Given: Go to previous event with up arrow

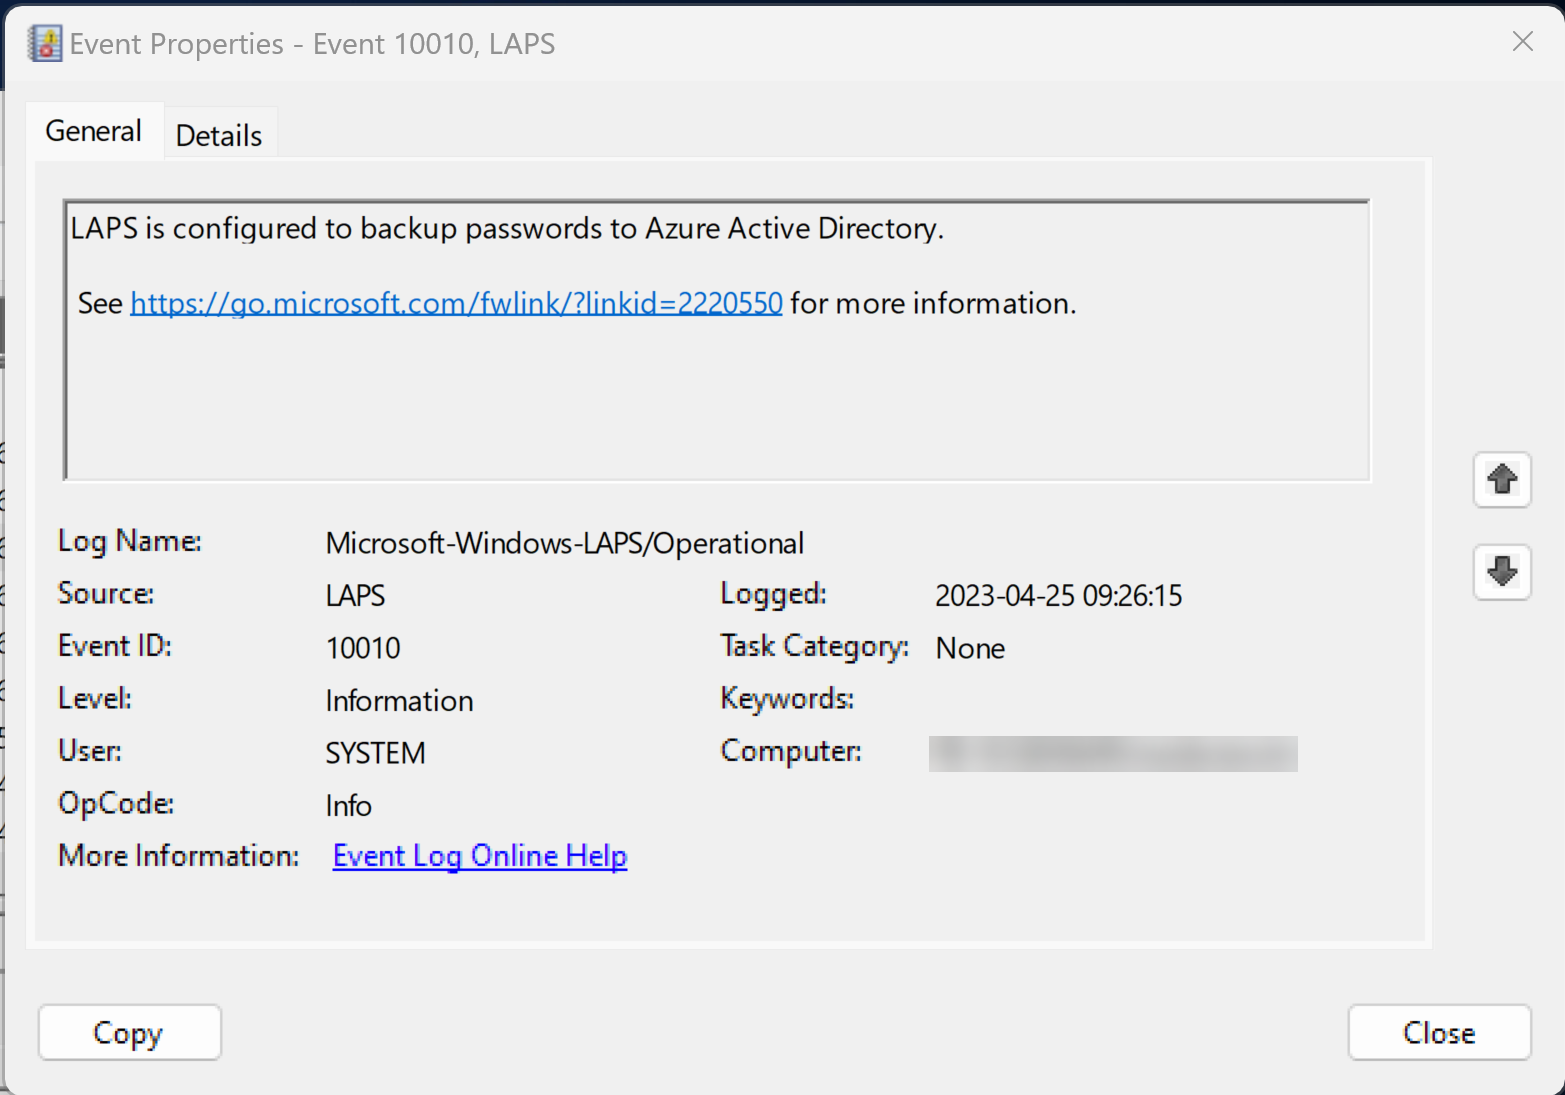Looking at the screenshot, I should [1501, 480].
